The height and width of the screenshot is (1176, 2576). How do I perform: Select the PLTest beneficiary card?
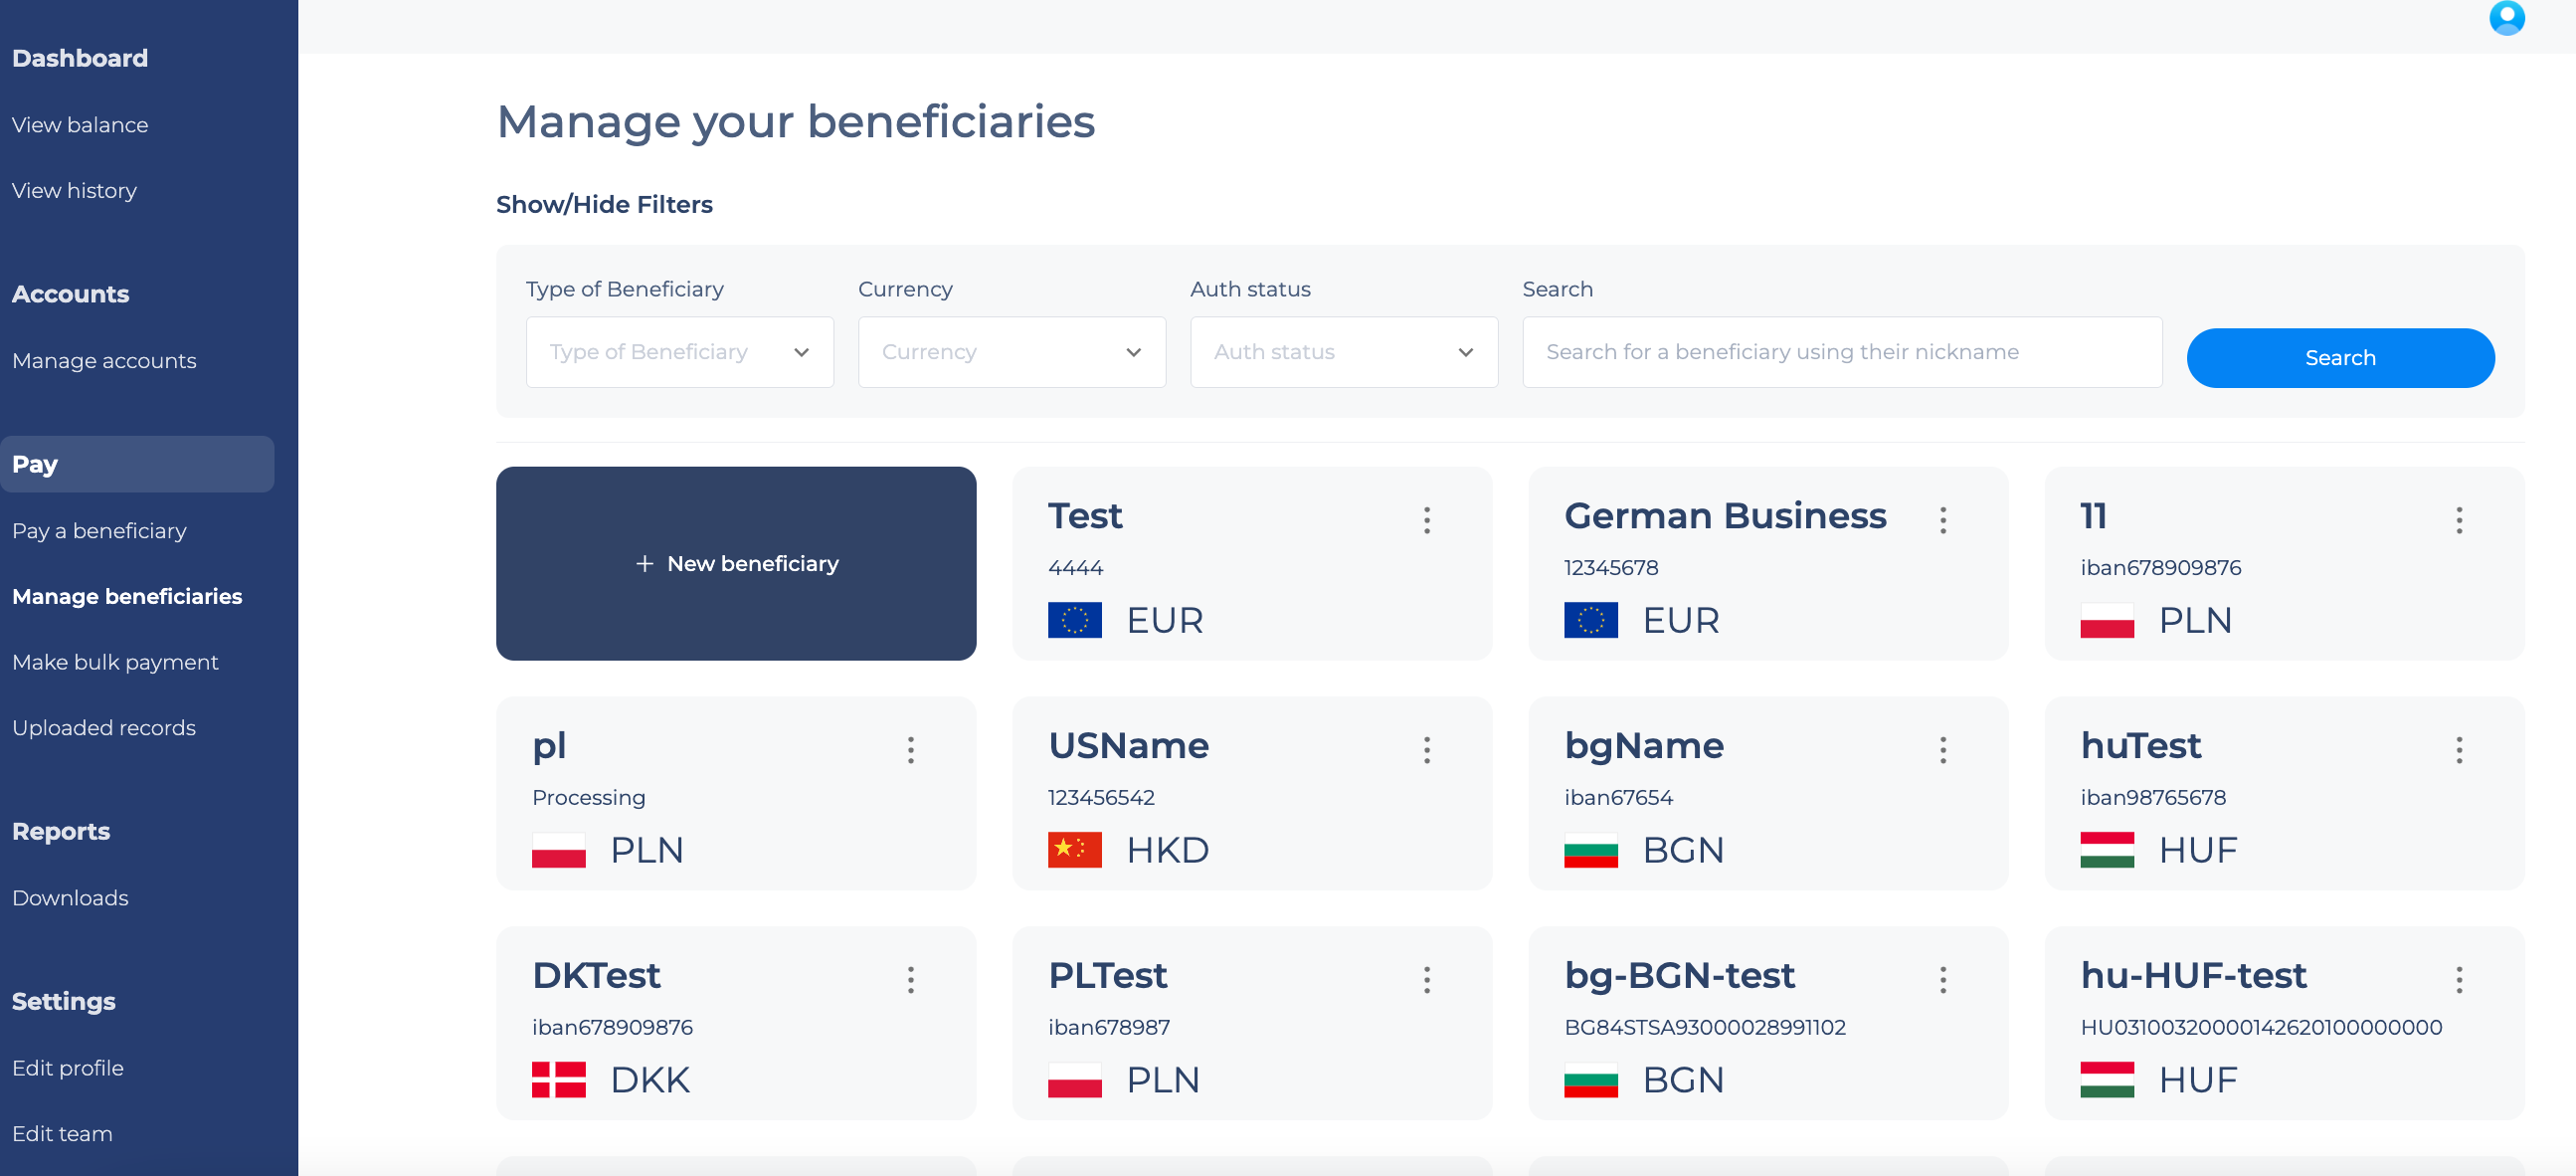1252,1023
